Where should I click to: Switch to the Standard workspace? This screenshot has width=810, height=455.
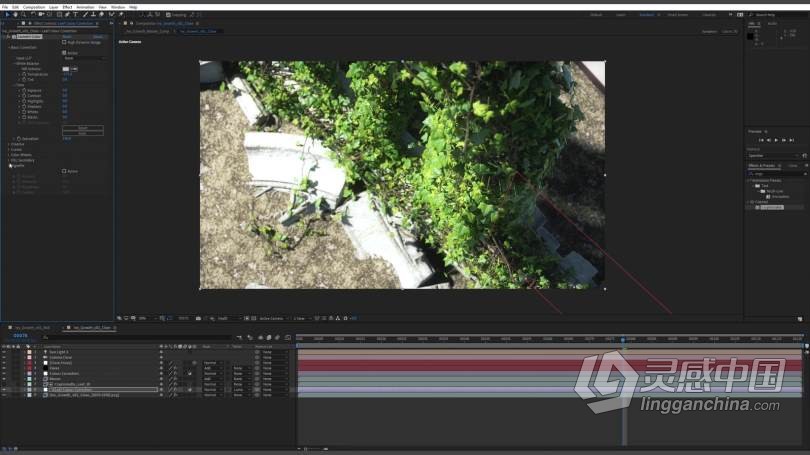pos(647,15)
